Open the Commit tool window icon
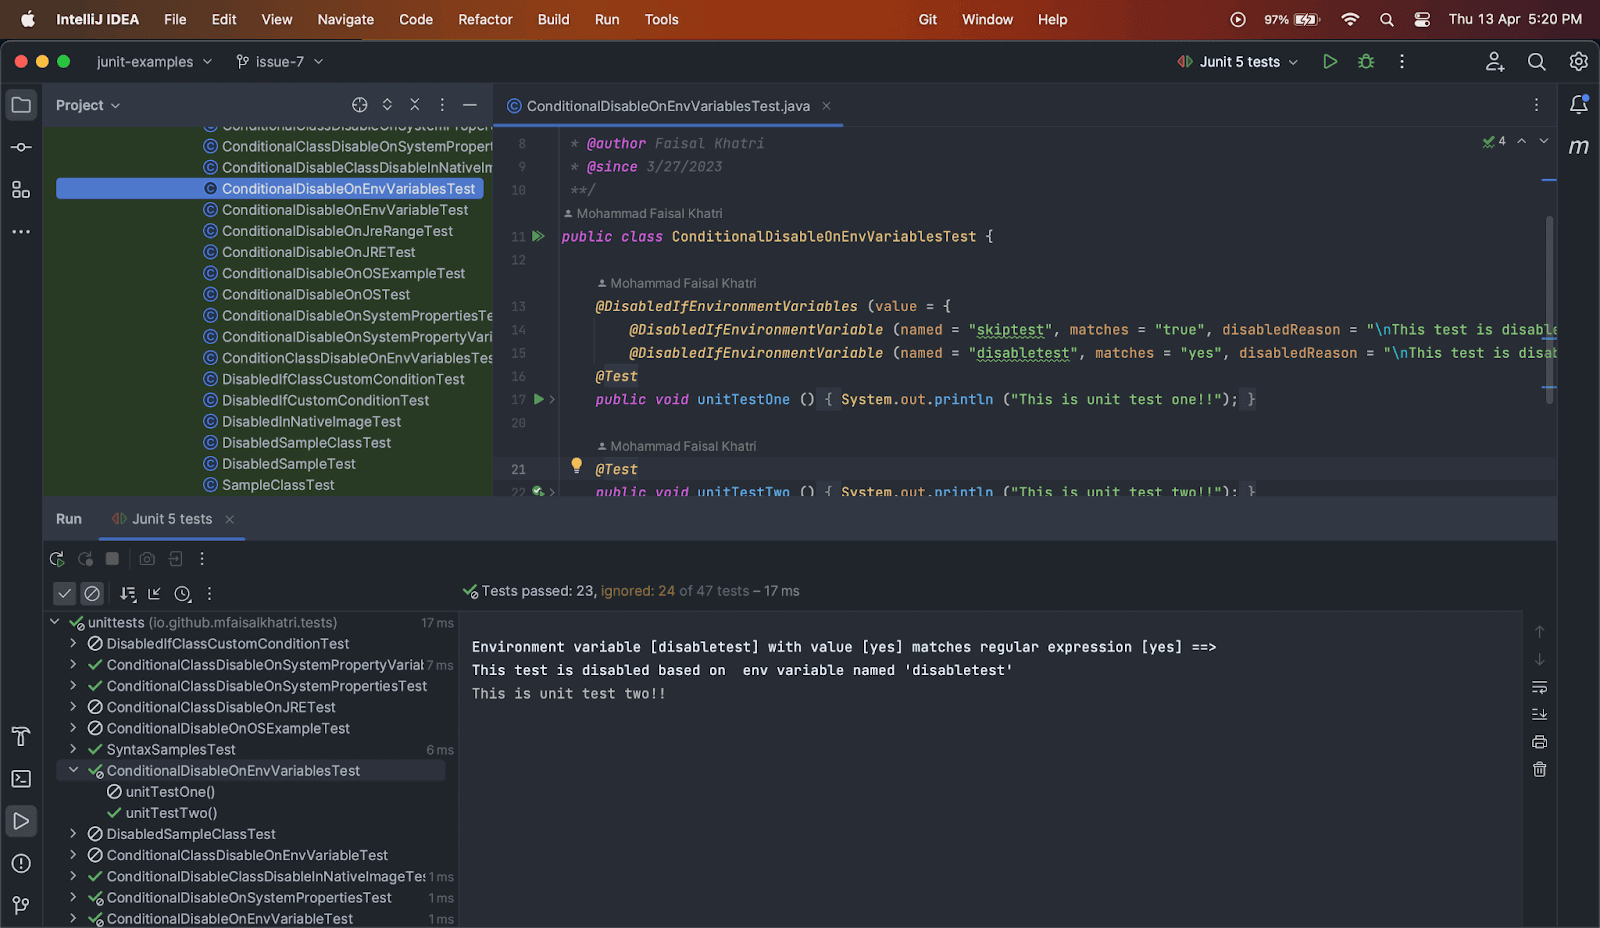Screen dimensions: 1600x928 (21, 147)
